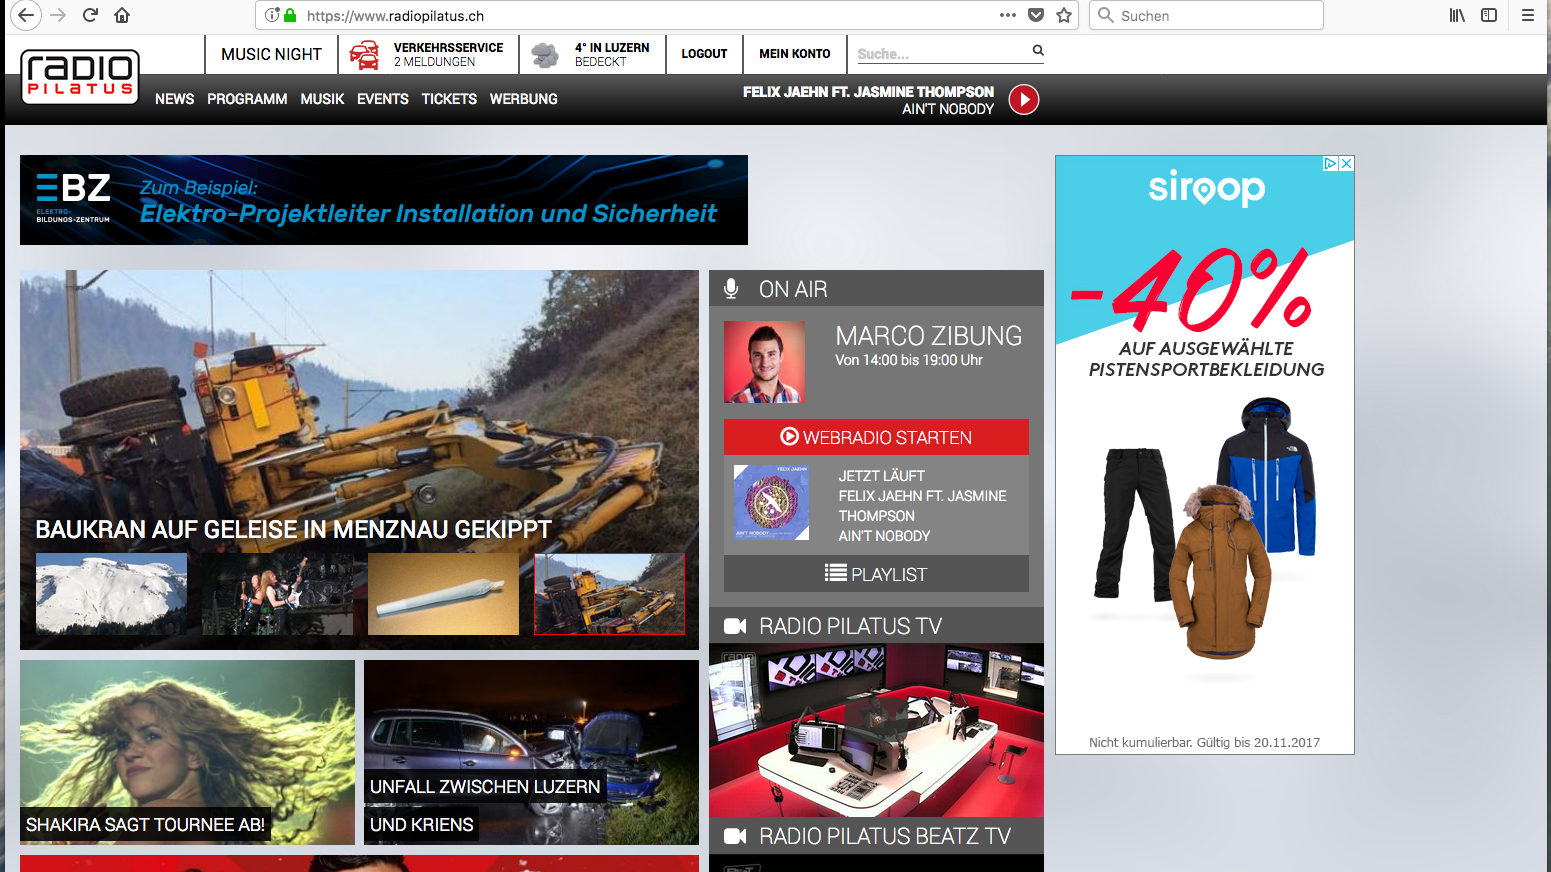Image resolution: width=1551 pixels, height=872 pixels.
Task: Click Marco Zibung host photo
Action: (764, 362)
